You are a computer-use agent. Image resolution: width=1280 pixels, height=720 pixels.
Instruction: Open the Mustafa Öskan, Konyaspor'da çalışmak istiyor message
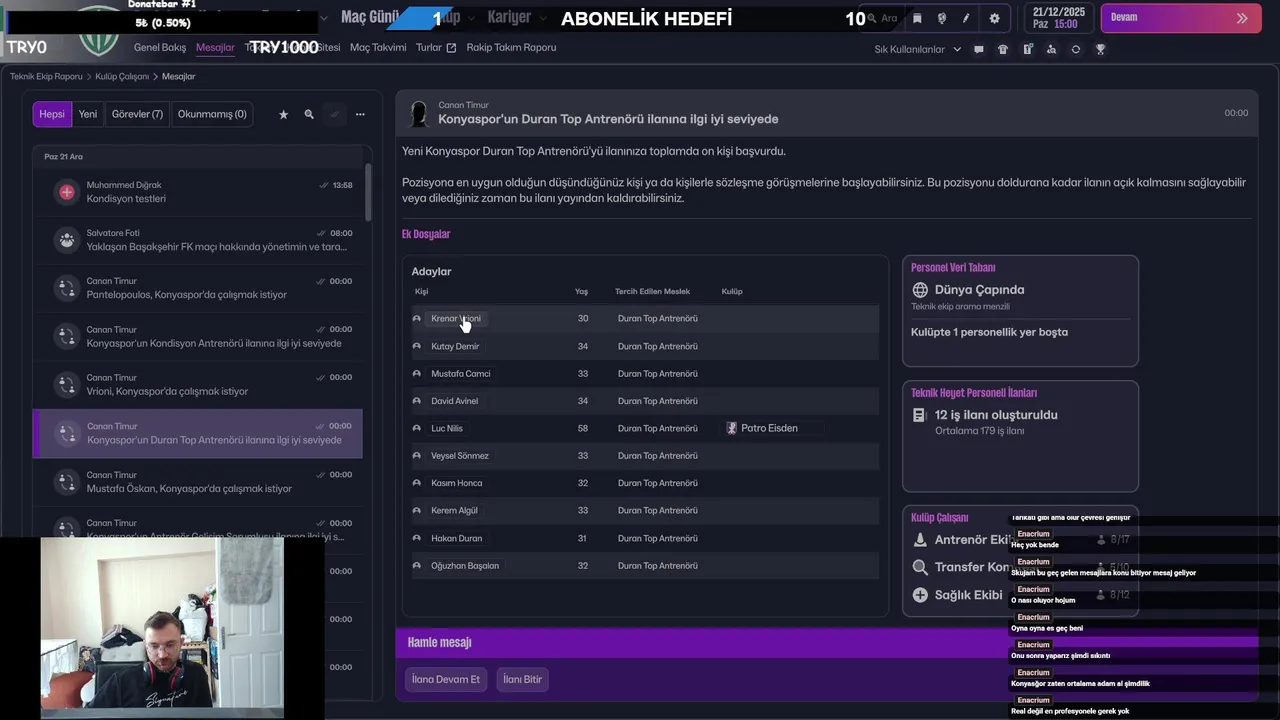point(197,482)
